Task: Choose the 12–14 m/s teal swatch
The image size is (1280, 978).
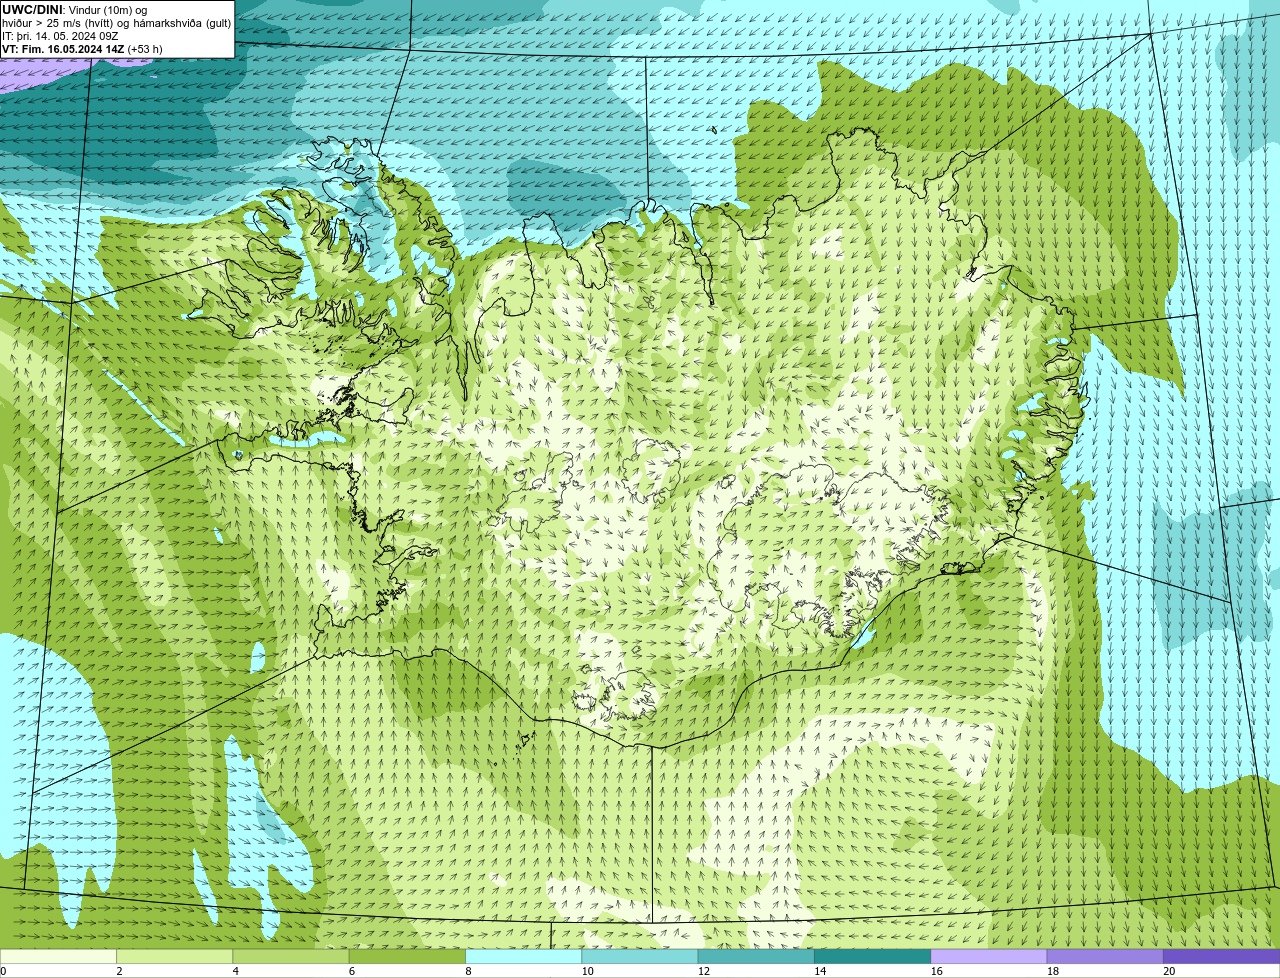Action: click(756, 956)
